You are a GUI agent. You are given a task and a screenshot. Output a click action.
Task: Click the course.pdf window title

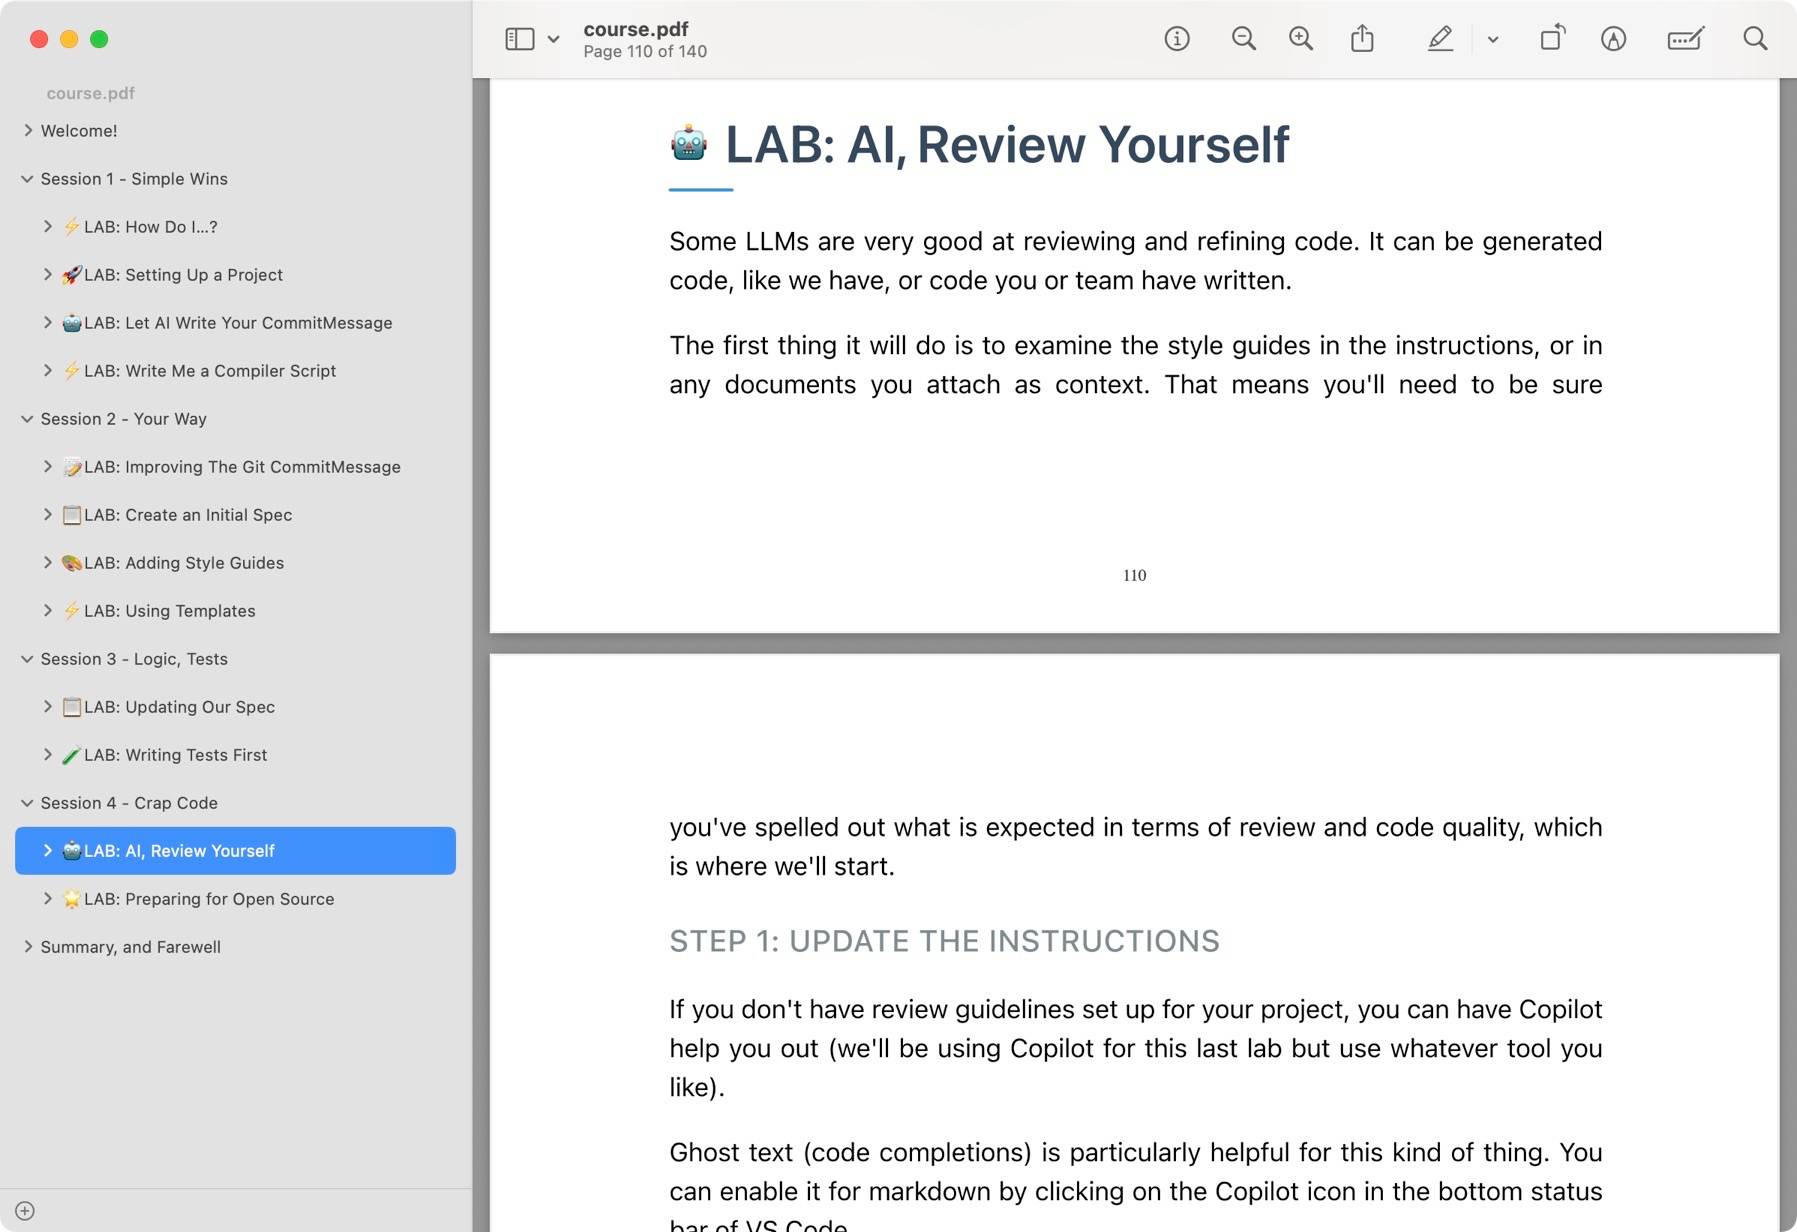636,29
